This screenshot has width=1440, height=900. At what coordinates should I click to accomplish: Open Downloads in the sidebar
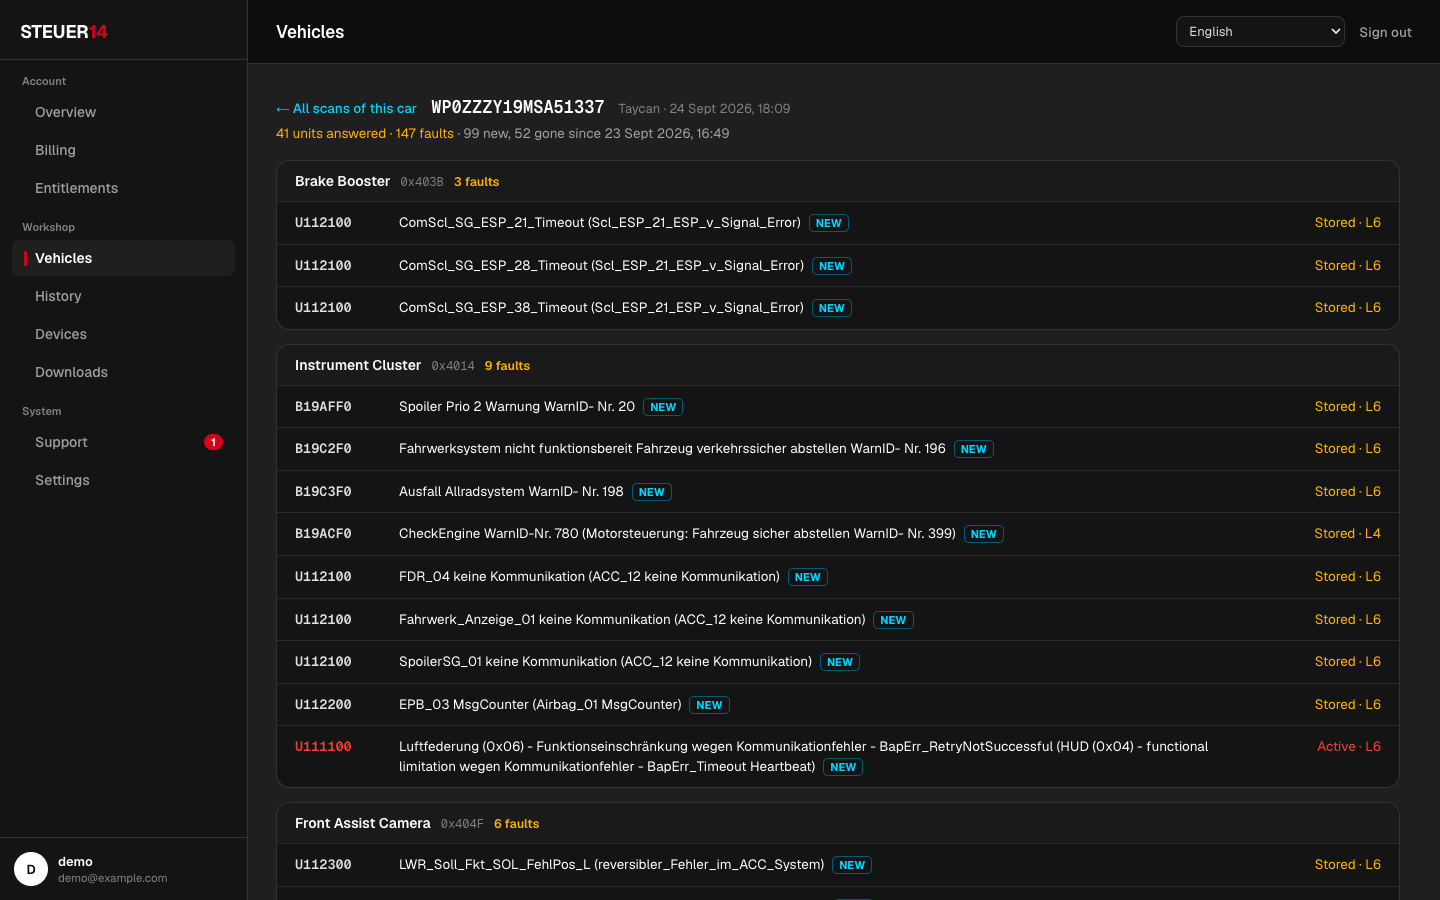point(124,372)
